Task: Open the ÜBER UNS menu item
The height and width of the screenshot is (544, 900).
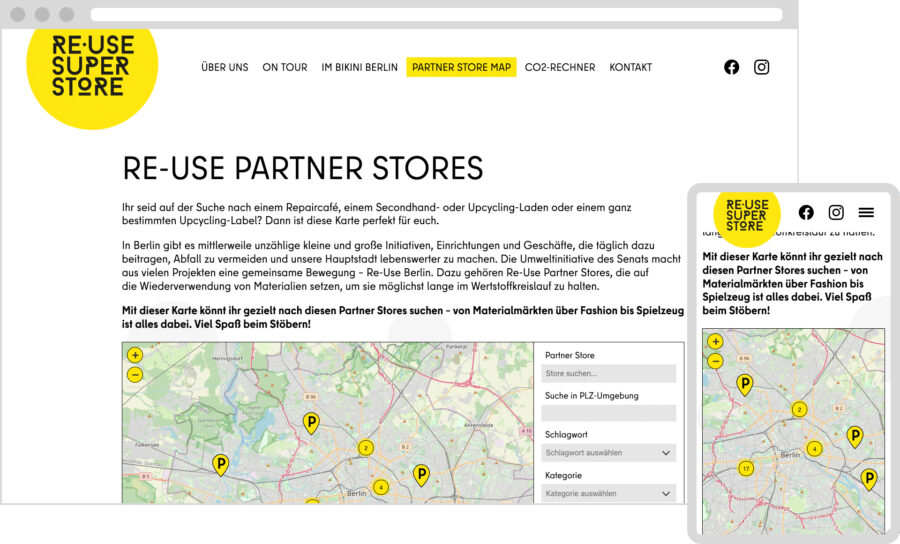Action: pyautogui.click(x=224, y=67)
